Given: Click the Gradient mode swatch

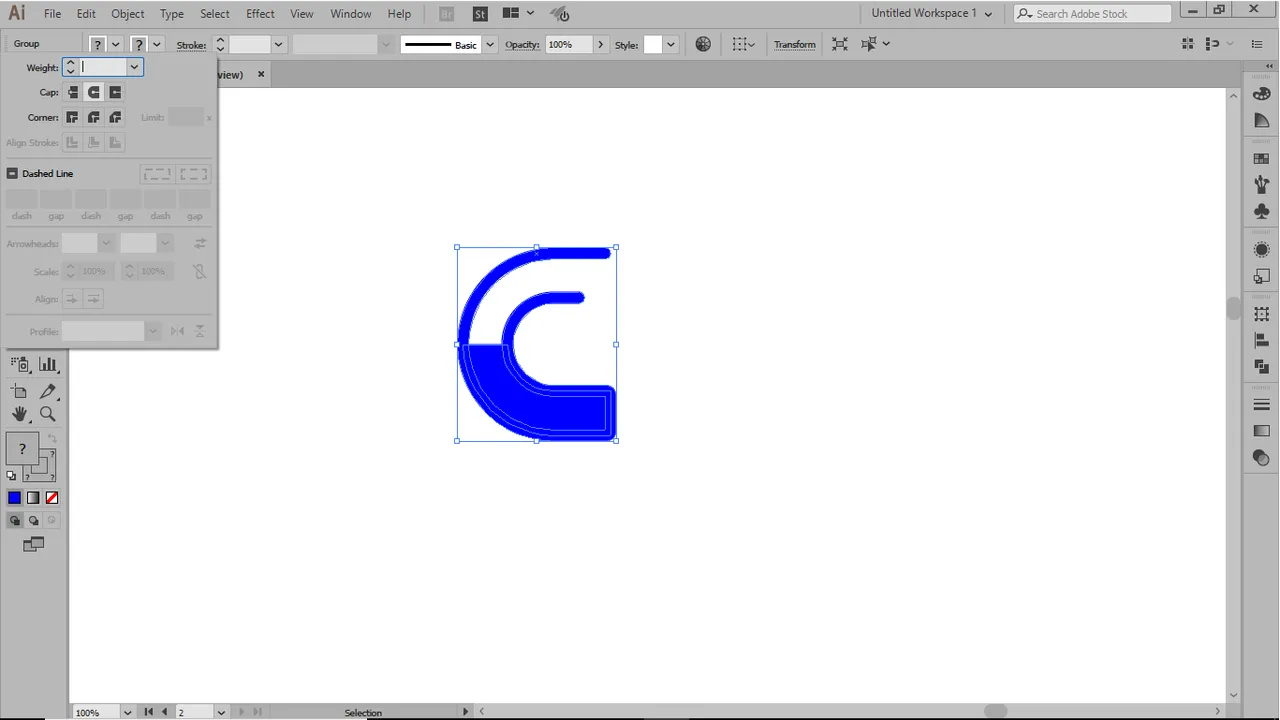Looking at the screenshot, I should (33, 498).
